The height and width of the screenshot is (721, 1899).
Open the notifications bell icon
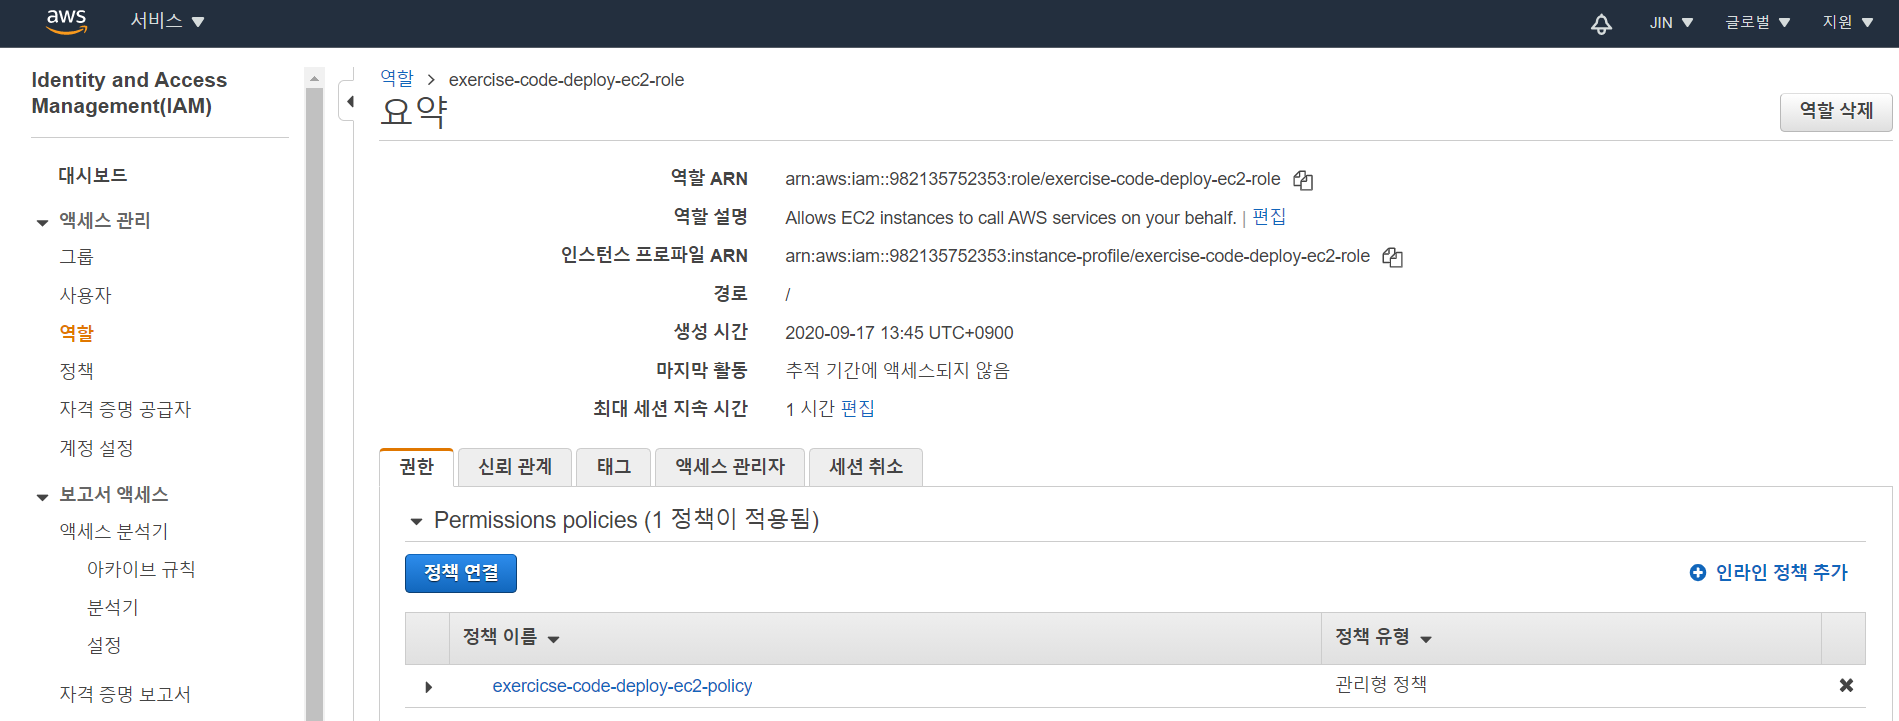pyautogui.click(x=1601, y=24)
